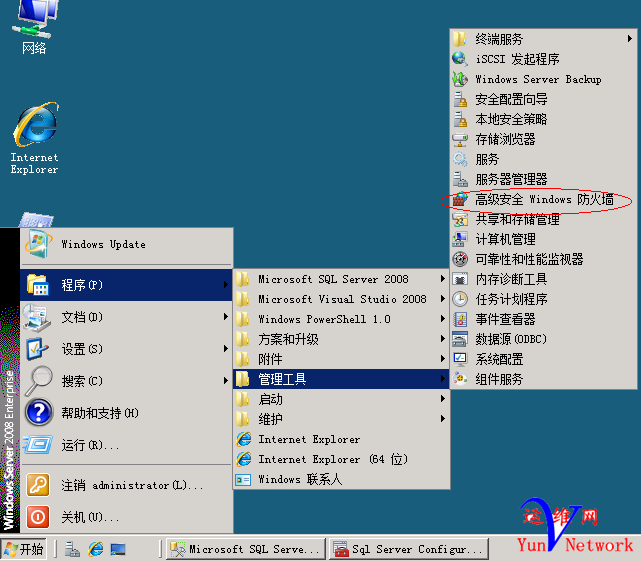Switch to Sql Server Configuration taskbar button
The image size is (641, 562).
[409, 549]
